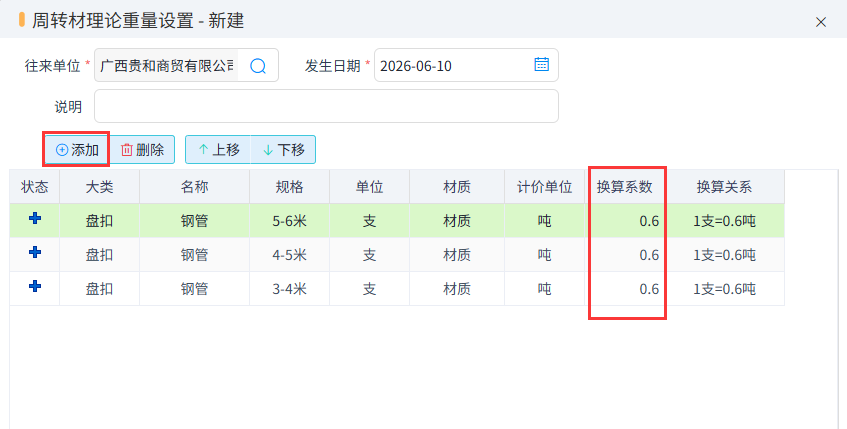This screenshot has height=429, width=847.
Task: Click 钢管 in the 4-5米 row
Action: (x=194, y=255)
